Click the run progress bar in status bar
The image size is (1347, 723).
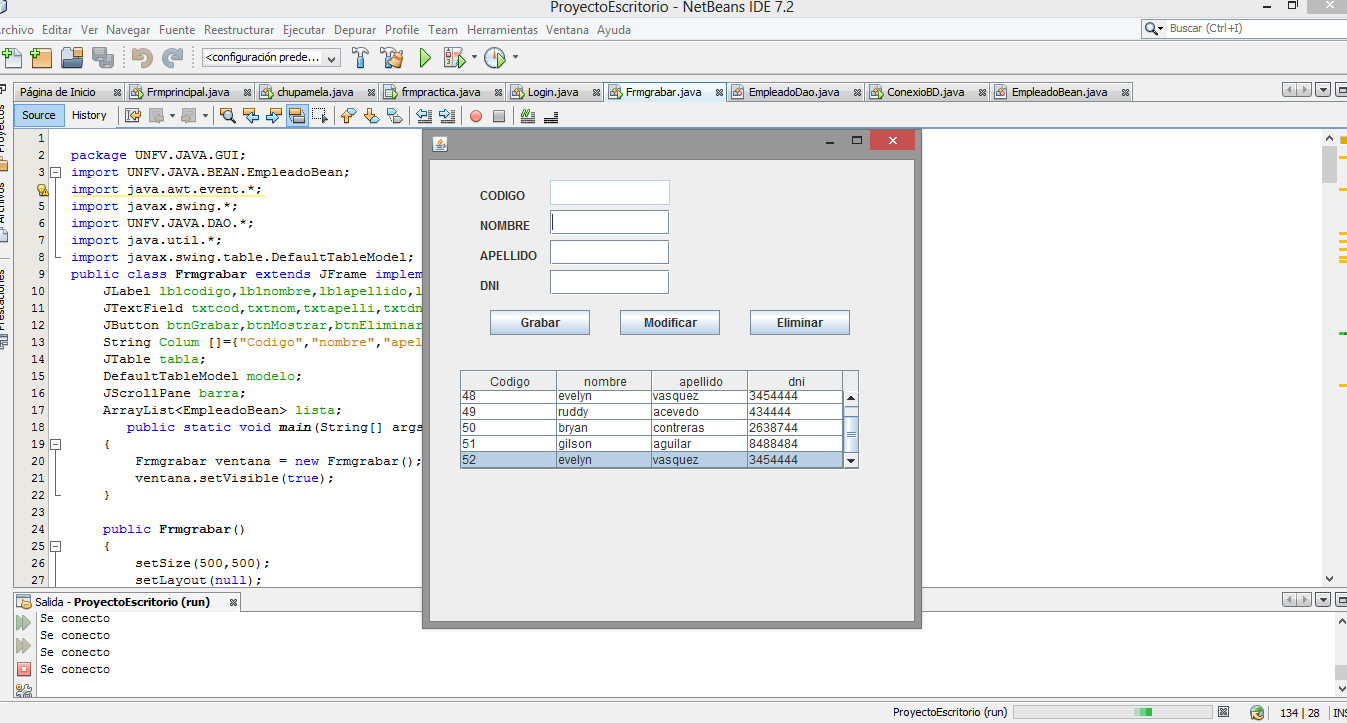pos(1111,712)
